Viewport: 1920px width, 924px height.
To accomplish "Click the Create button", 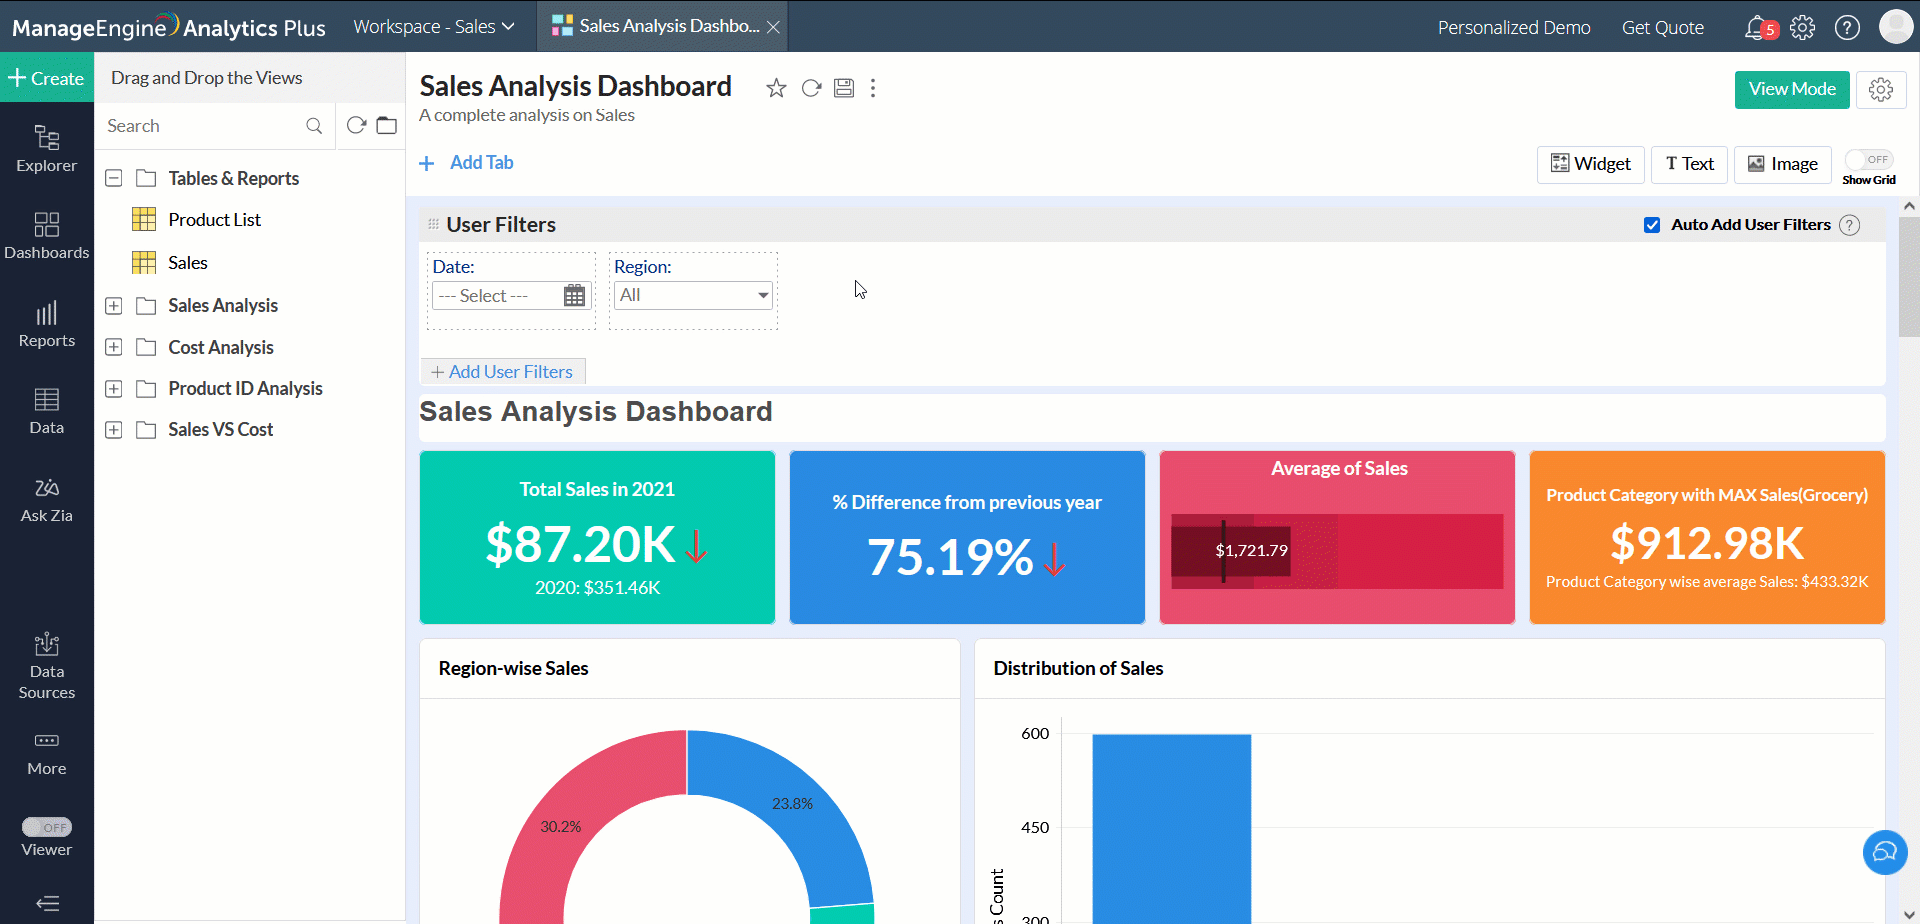I will pyautogui.click(x=47, y=78).
